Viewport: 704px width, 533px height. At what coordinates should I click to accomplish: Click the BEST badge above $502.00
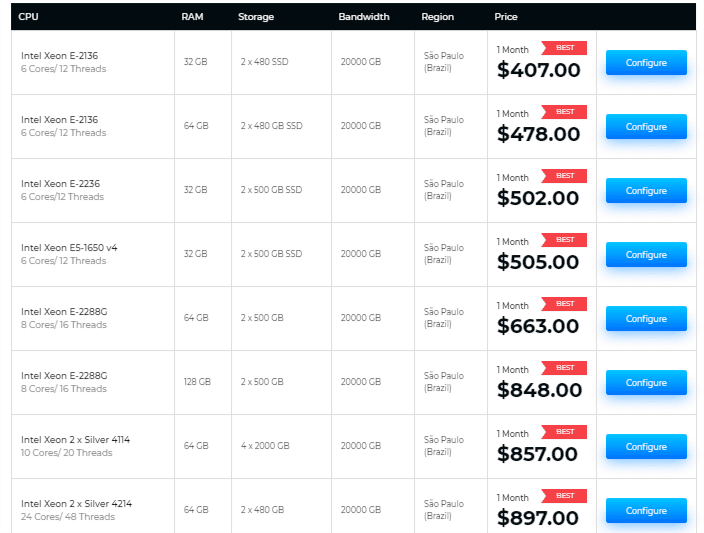tap(564, 176)
